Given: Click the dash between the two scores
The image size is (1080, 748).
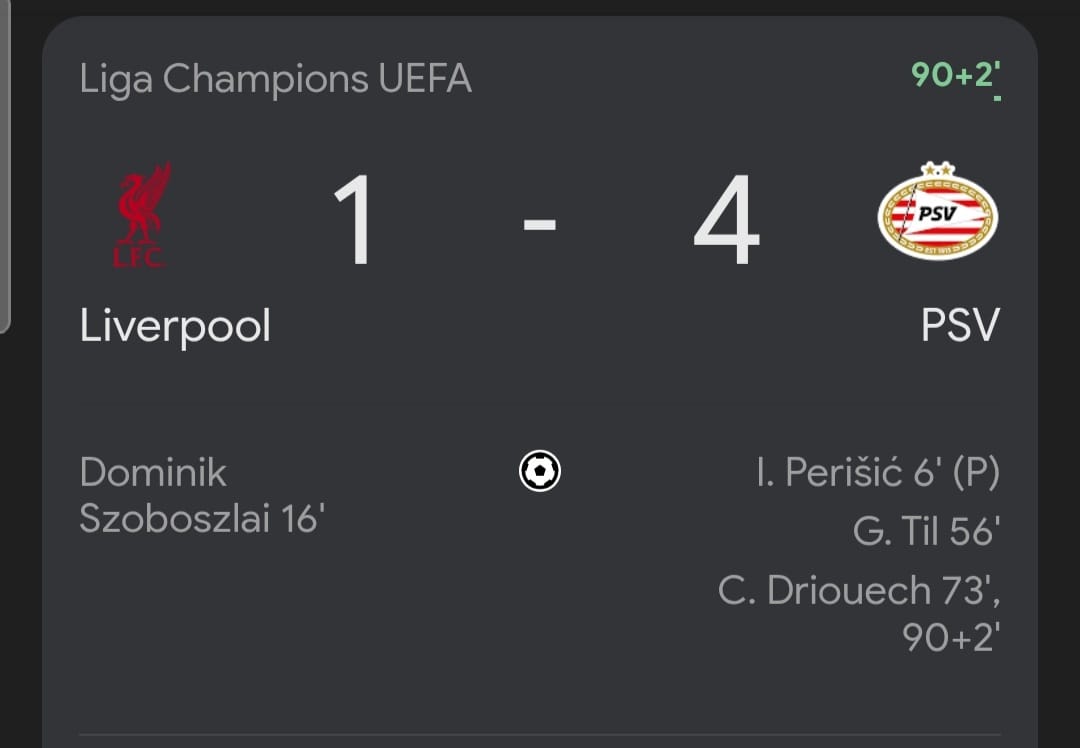Looking at the screenshot, I should (x=540, y=224).
